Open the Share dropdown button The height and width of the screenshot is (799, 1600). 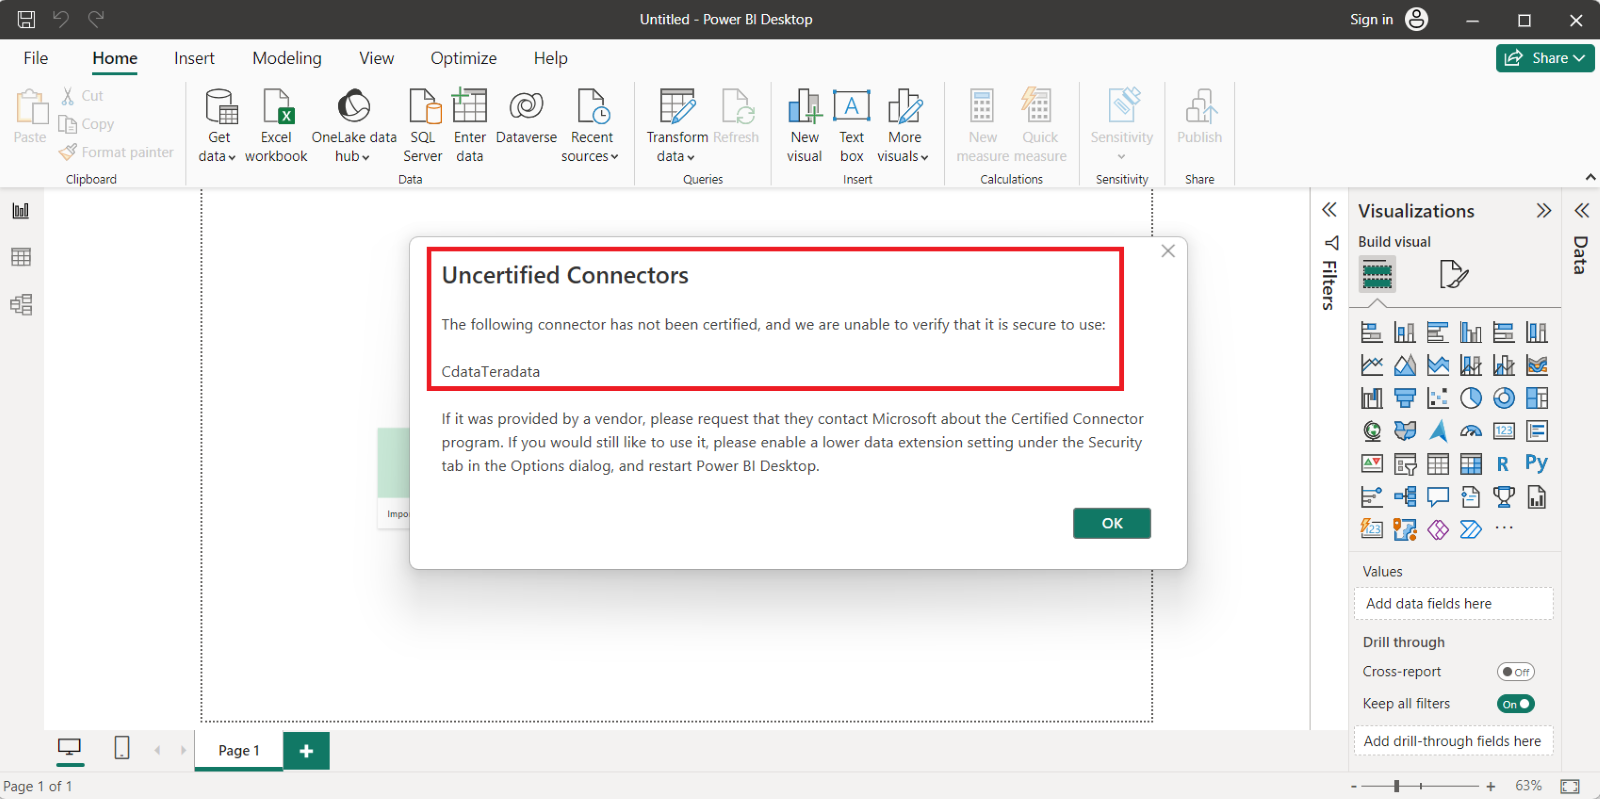(x=1545, y=58)
